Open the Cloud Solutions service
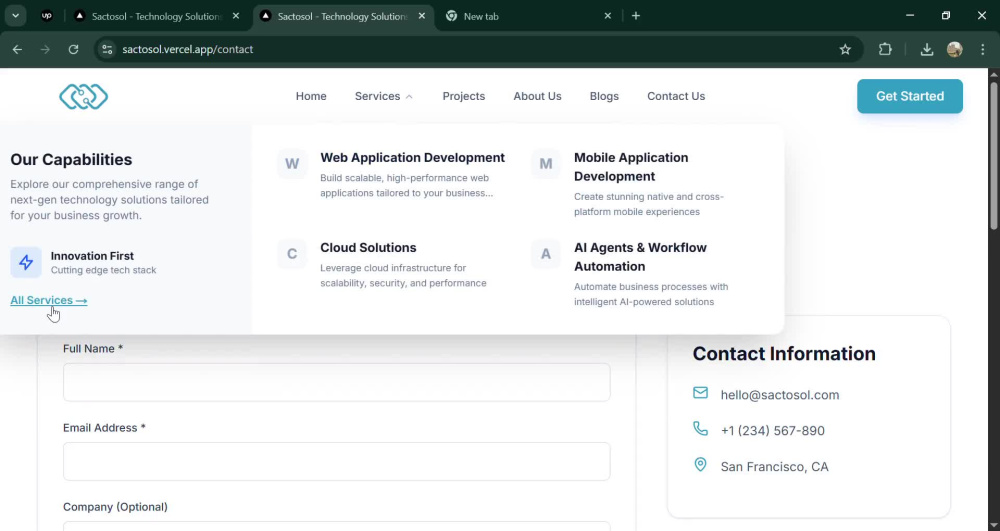This screenshot has width=1000, height=531. click(368, 247)
